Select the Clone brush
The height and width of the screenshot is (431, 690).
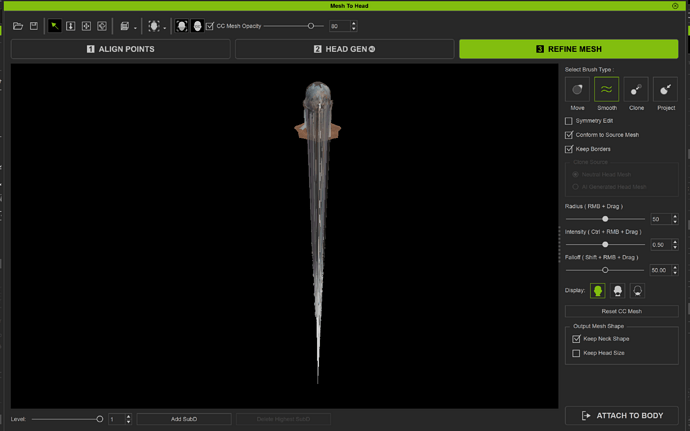(636, 89)
